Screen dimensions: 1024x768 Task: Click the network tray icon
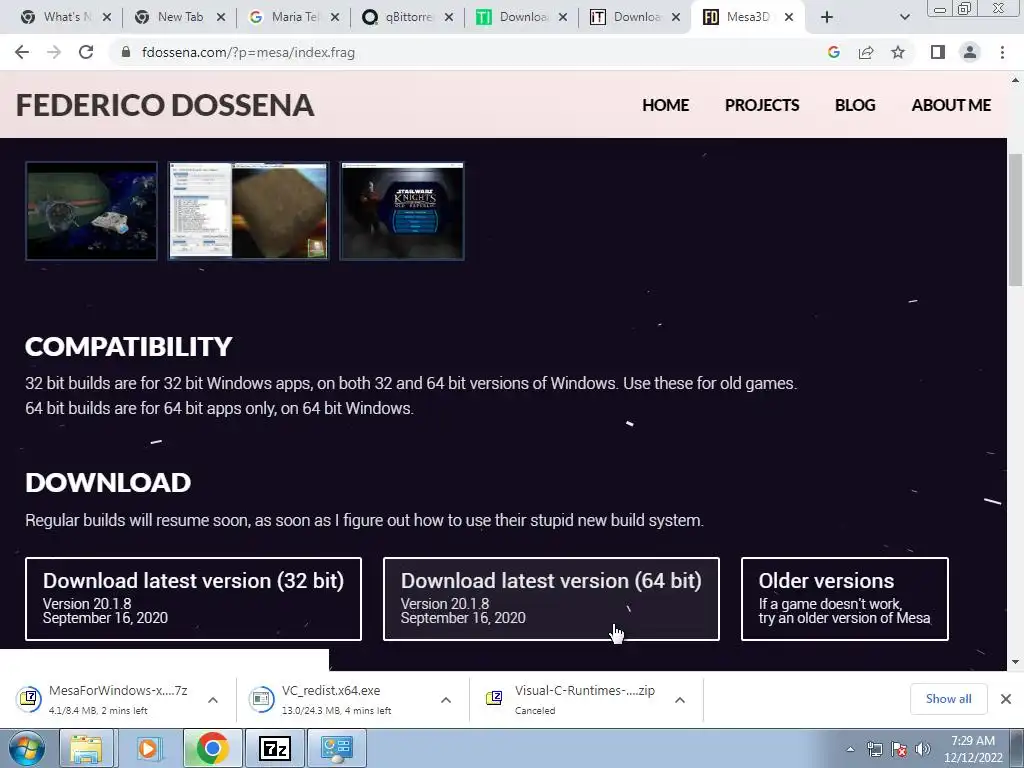[x=874, y=749]
